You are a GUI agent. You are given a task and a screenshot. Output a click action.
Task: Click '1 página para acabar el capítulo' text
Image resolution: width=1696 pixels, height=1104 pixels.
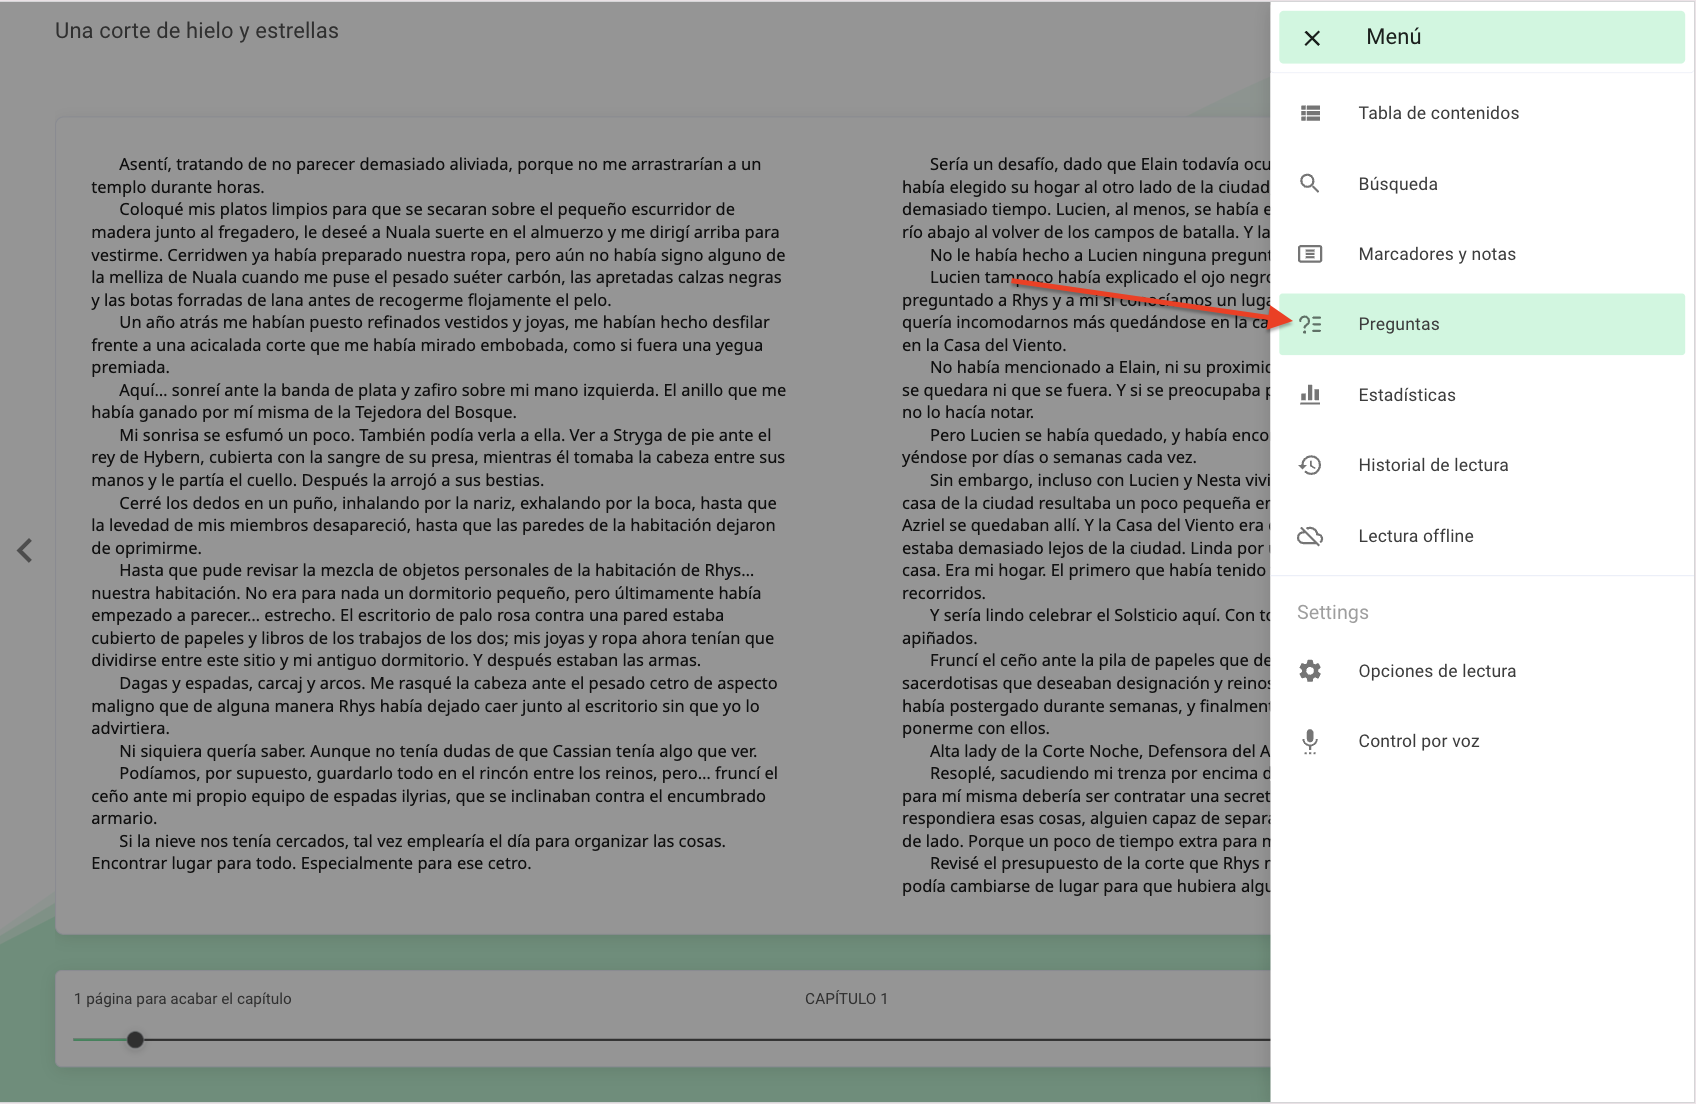pos(183,999)
